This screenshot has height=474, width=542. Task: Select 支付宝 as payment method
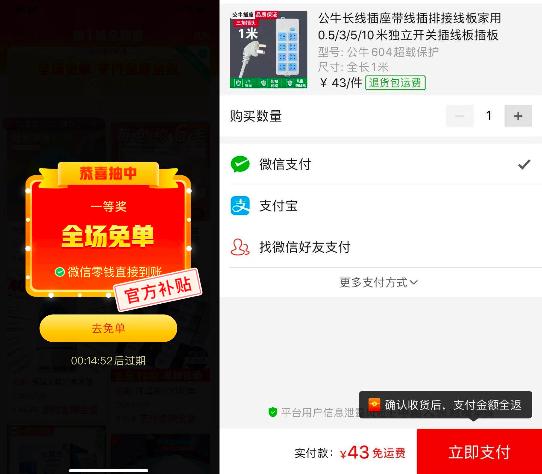pyautogui.click(x=381, y=206)
